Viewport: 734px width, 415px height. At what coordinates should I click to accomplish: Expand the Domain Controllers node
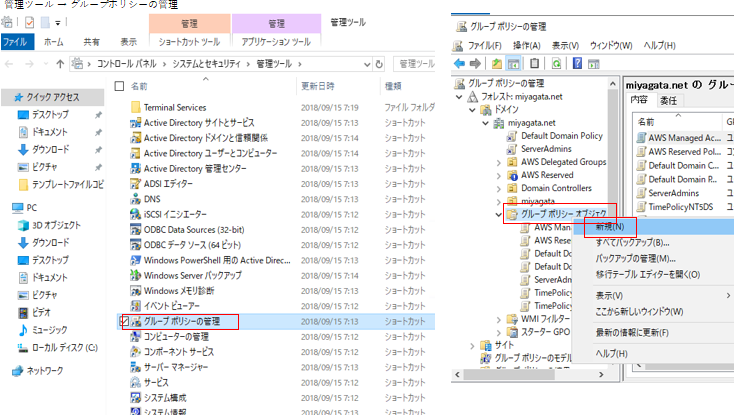499,189
